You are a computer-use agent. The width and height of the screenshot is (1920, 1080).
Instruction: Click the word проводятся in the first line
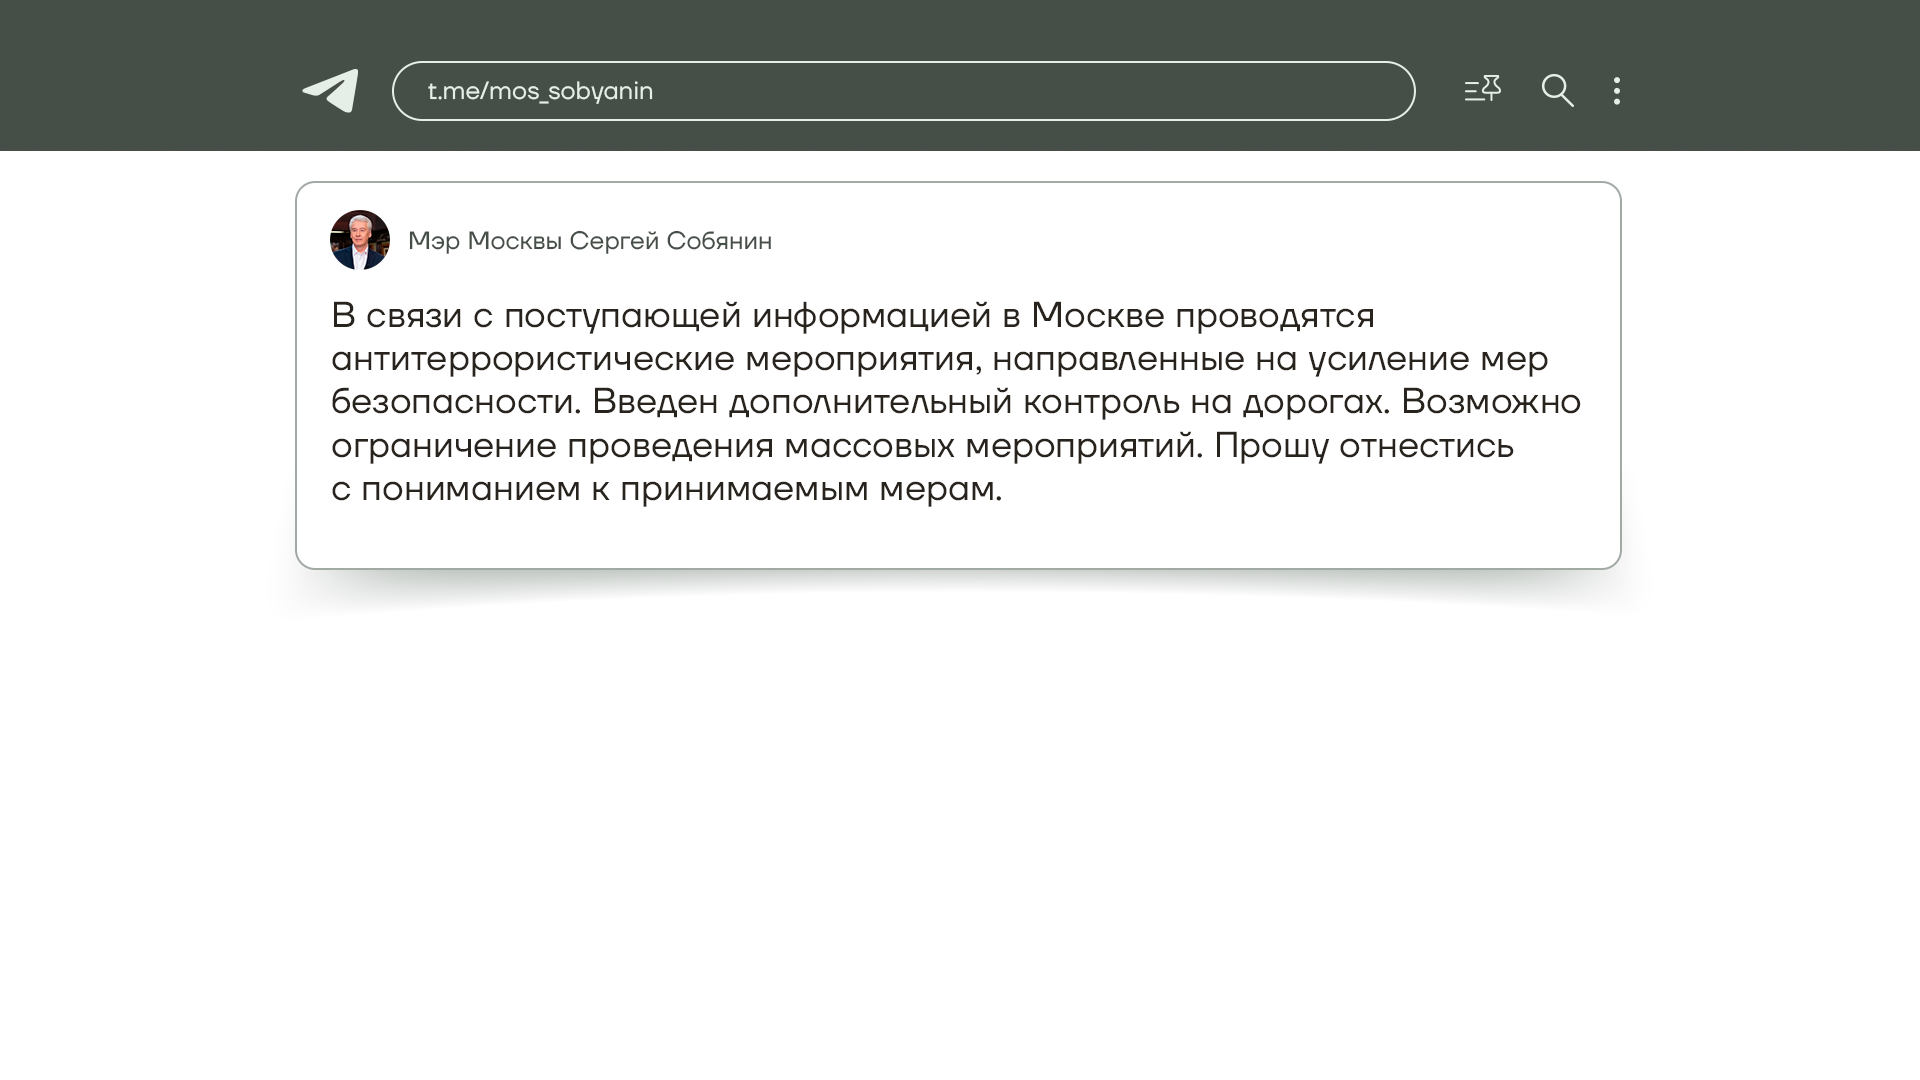point(1274,316)
